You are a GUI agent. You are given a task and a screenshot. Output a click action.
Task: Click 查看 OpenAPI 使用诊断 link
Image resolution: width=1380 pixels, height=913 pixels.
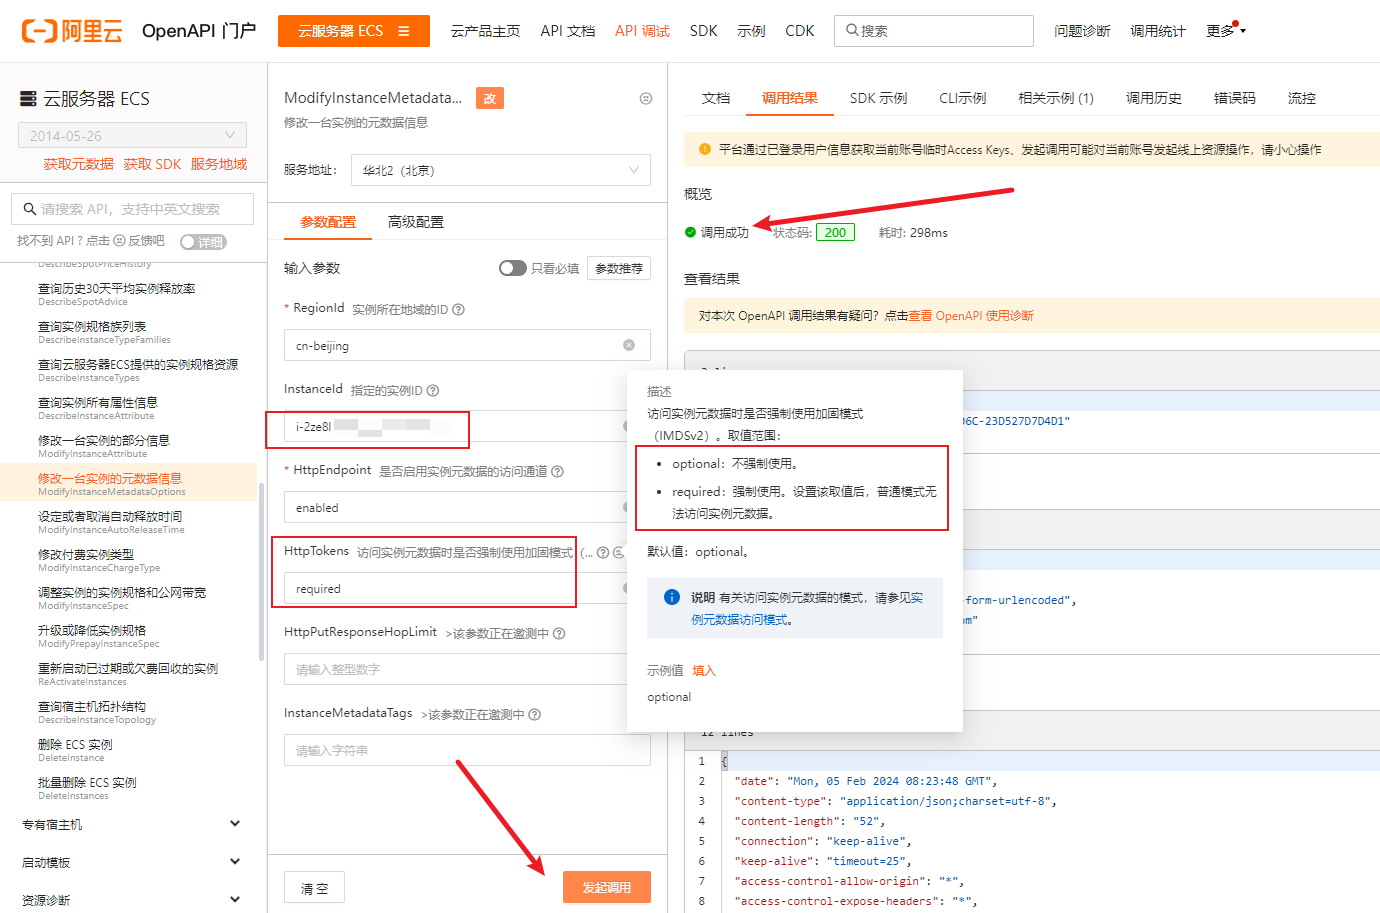[971, 316]
